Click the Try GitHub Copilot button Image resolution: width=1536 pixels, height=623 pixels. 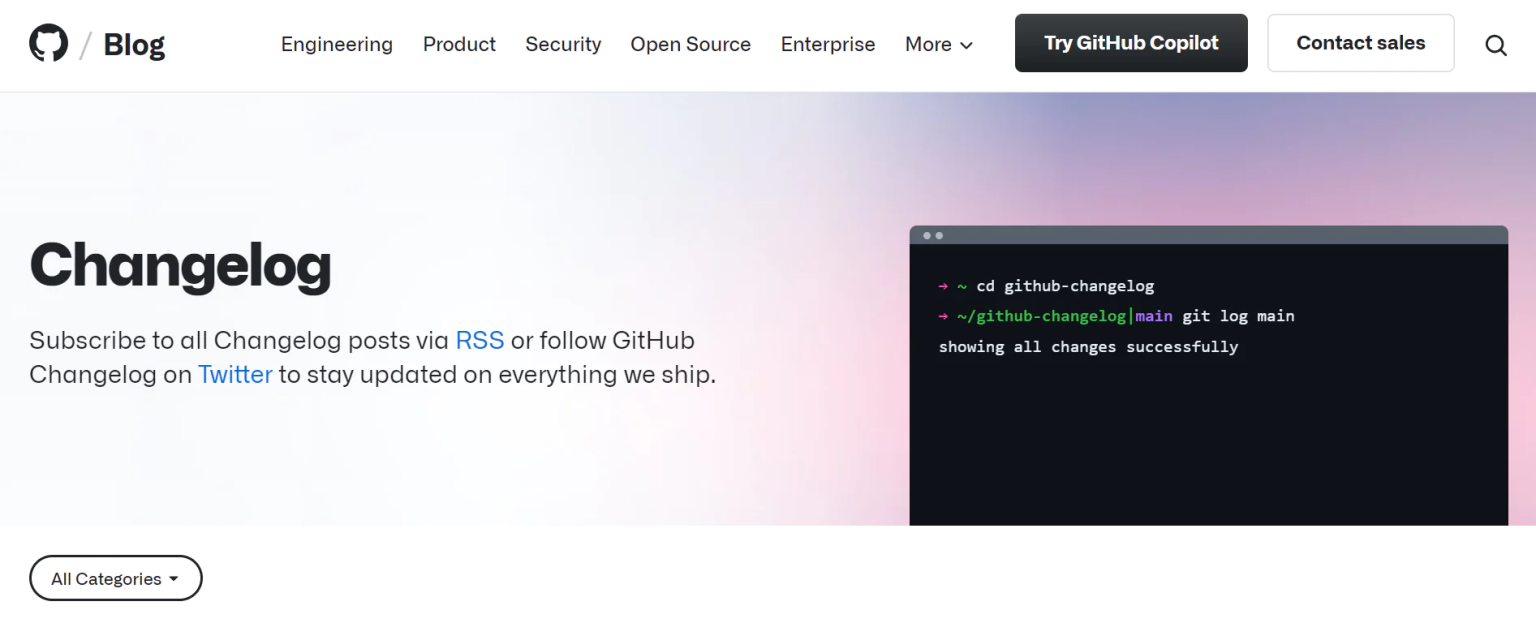(x=1130, y=42)
